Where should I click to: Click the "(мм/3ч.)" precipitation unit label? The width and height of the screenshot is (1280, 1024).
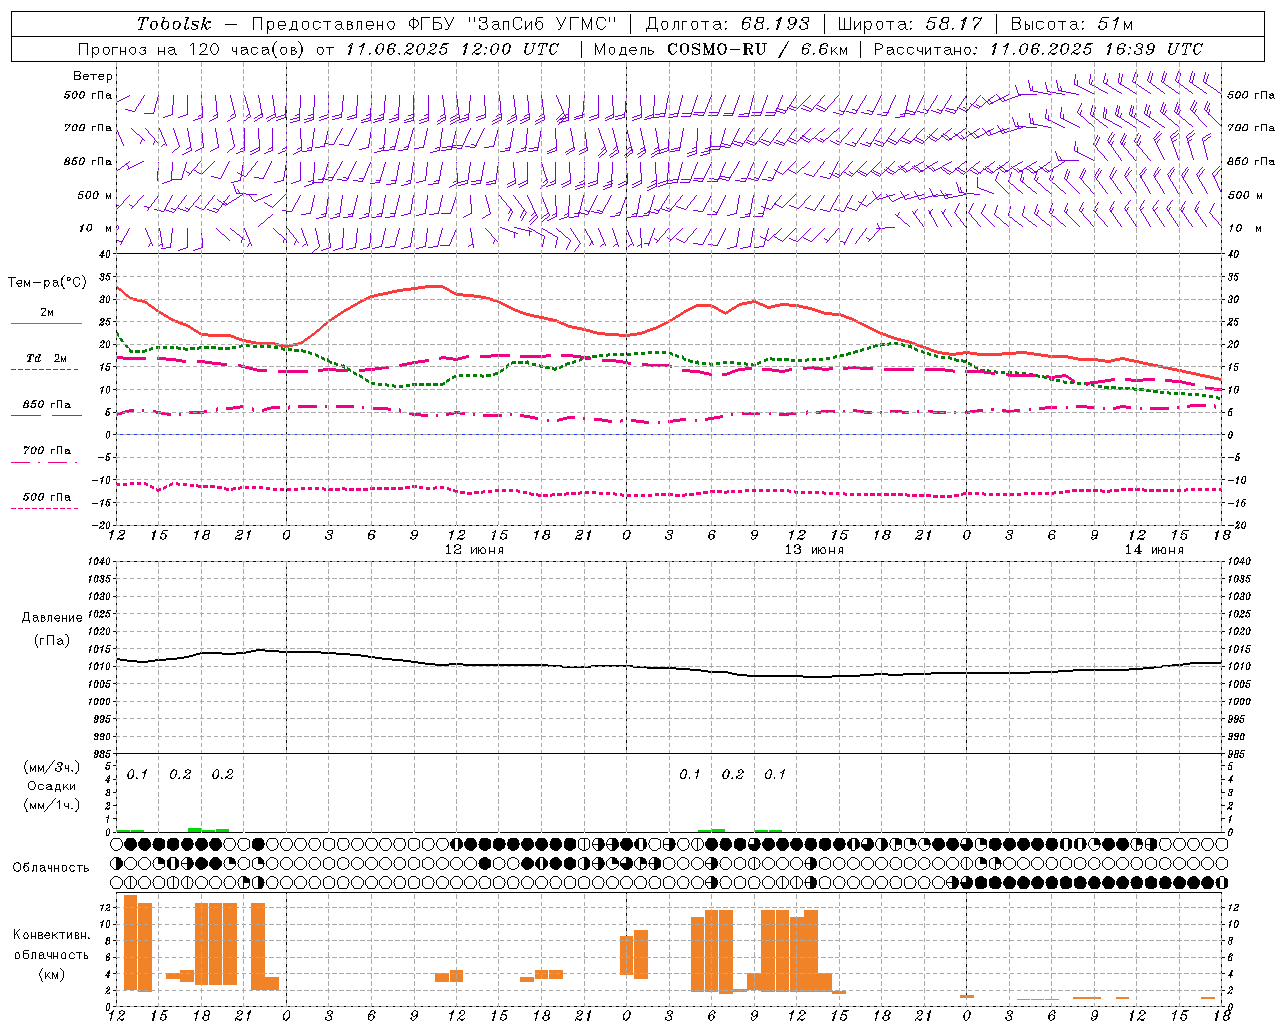52,767
